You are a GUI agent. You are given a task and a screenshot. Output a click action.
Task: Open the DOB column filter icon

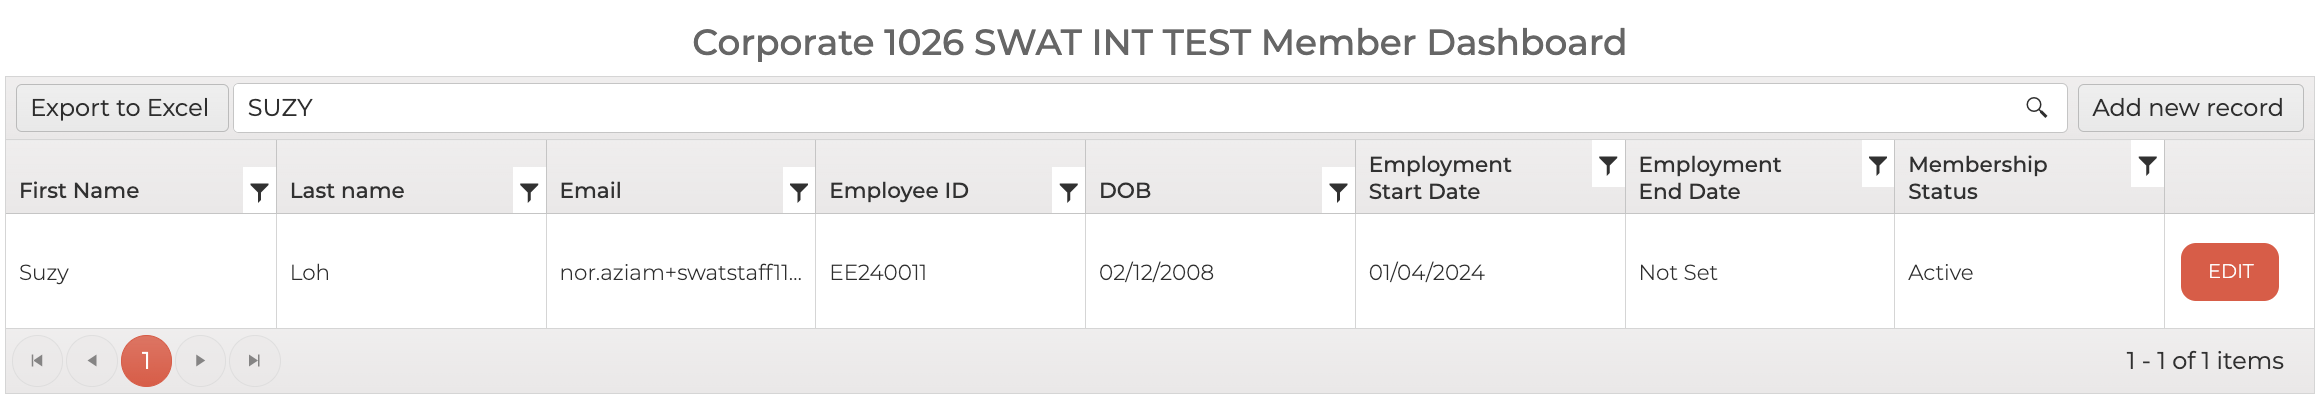click(1338, 191)
